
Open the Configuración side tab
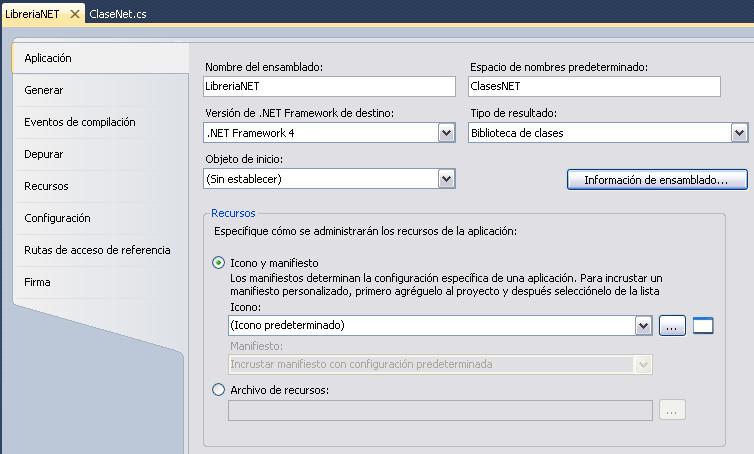(101, 218)
